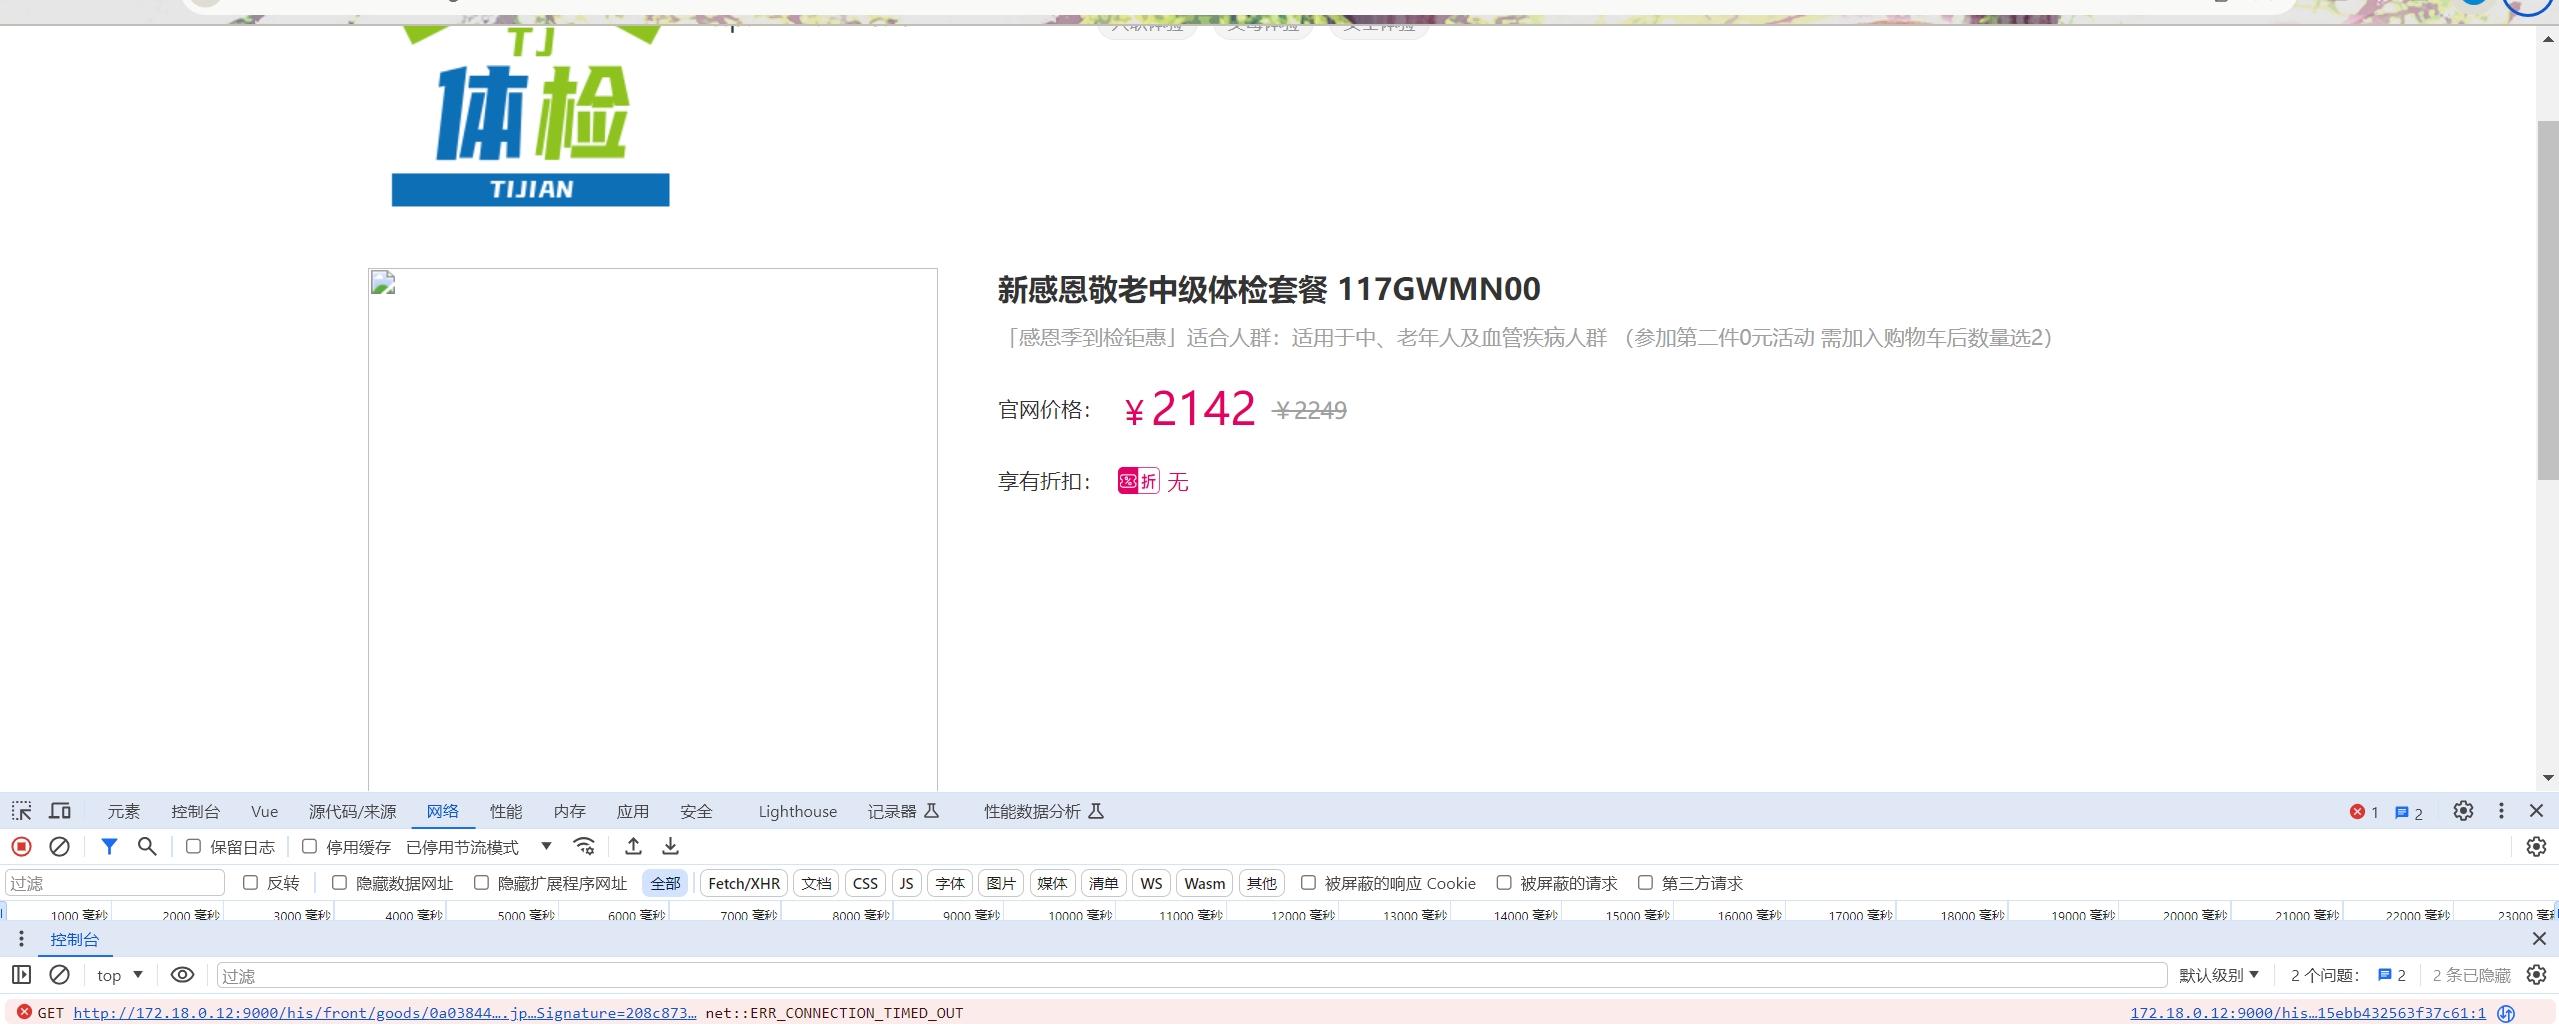This screenshot has height=1033, width=2559.
Task: Open the 性能 tab
Action: [506, 811]
